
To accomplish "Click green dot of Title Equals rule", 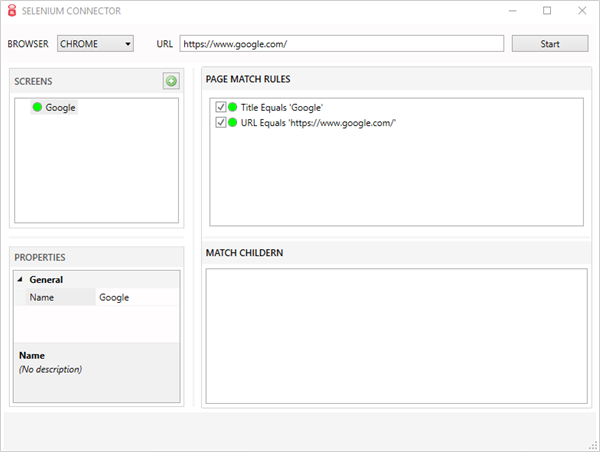I will [232, 107].
